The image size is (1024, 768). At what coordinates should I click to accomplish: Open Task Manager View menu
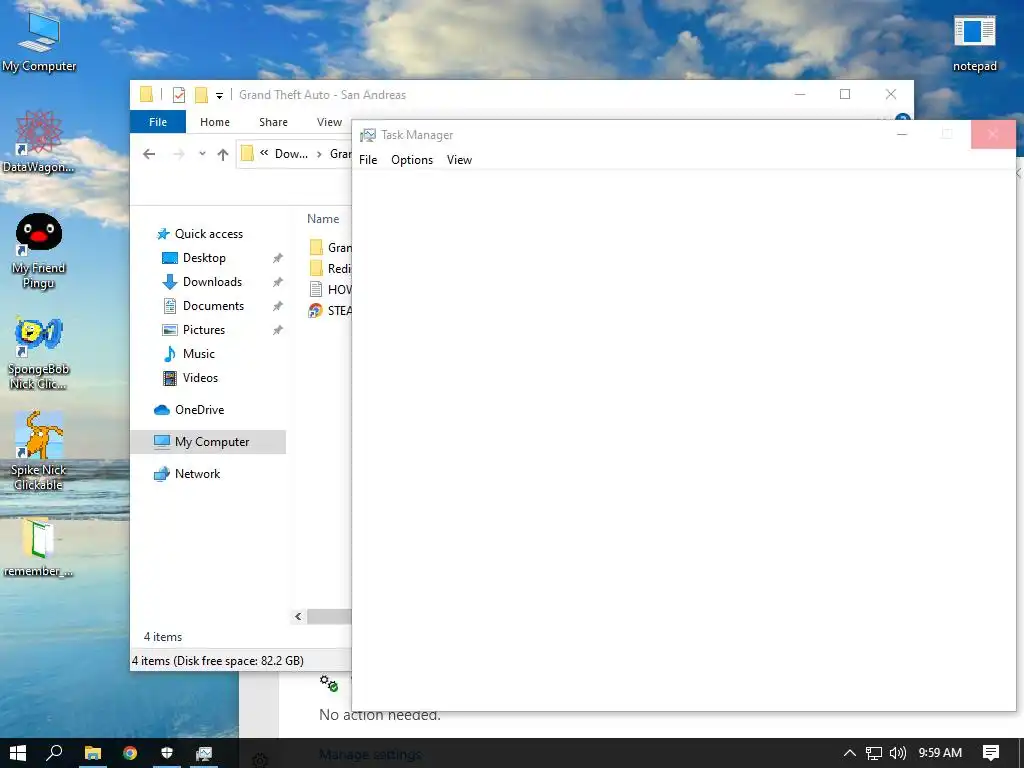459,160
